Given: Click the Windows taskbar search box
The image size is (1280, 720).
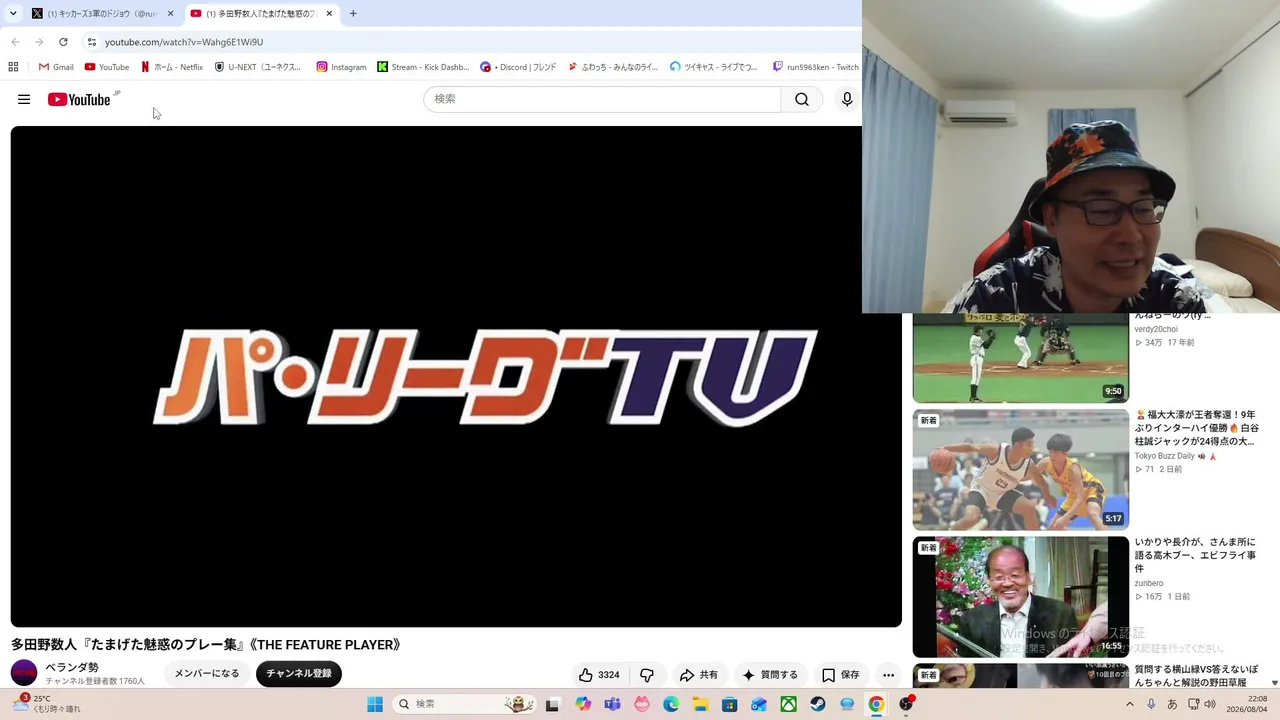Looking at the screenshot, I should (464, 704).
